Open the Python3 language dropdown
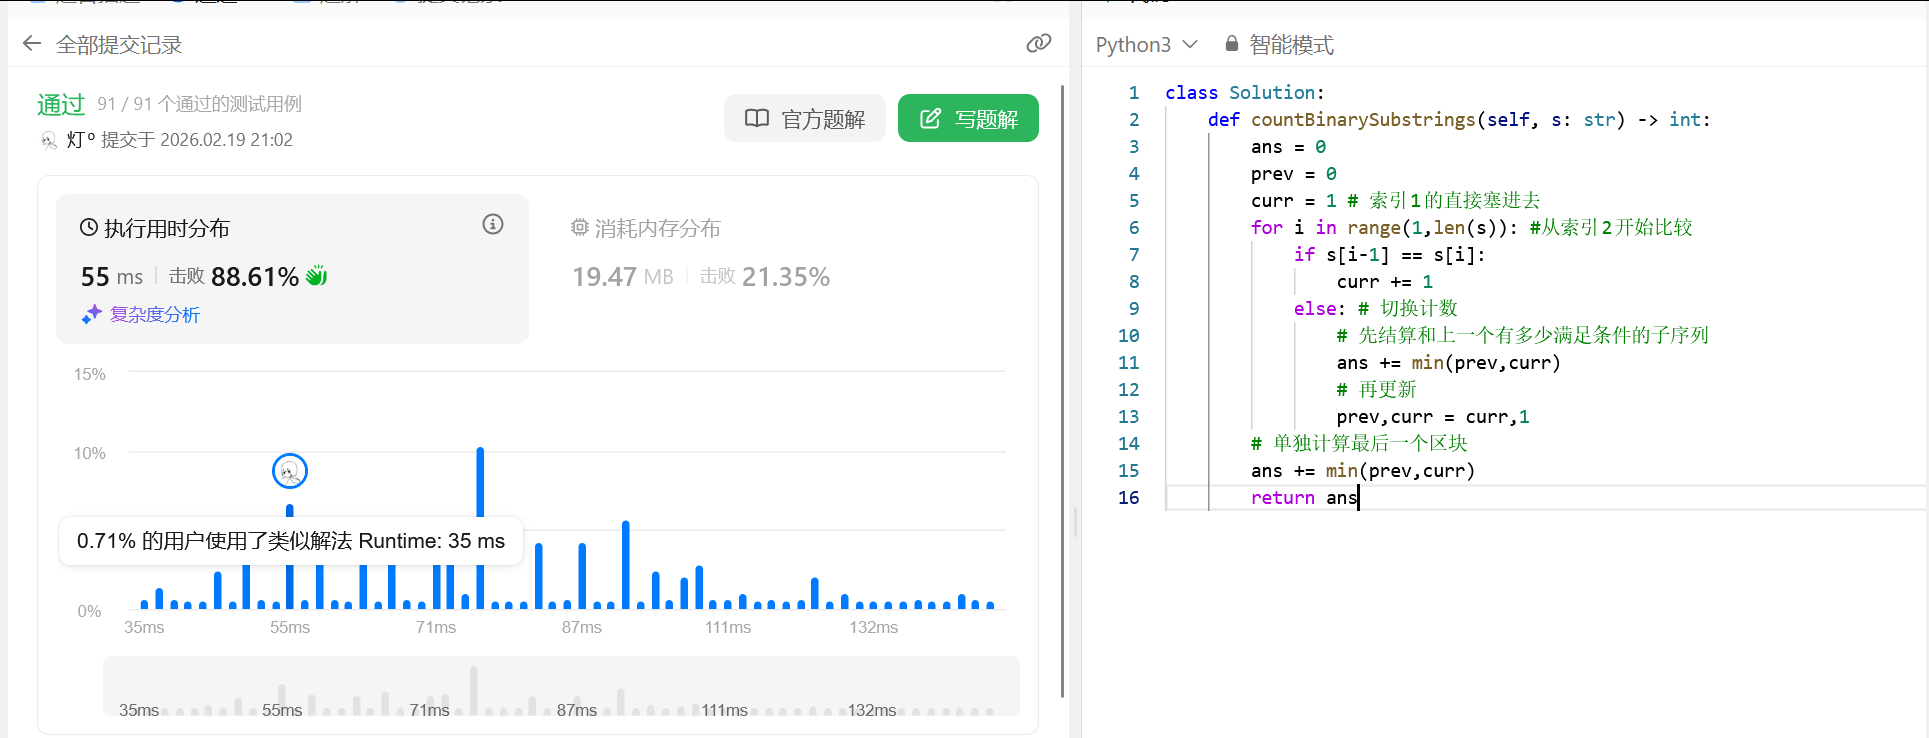The height and width of the screenshot is (738, 1929). pos(1133,45)
